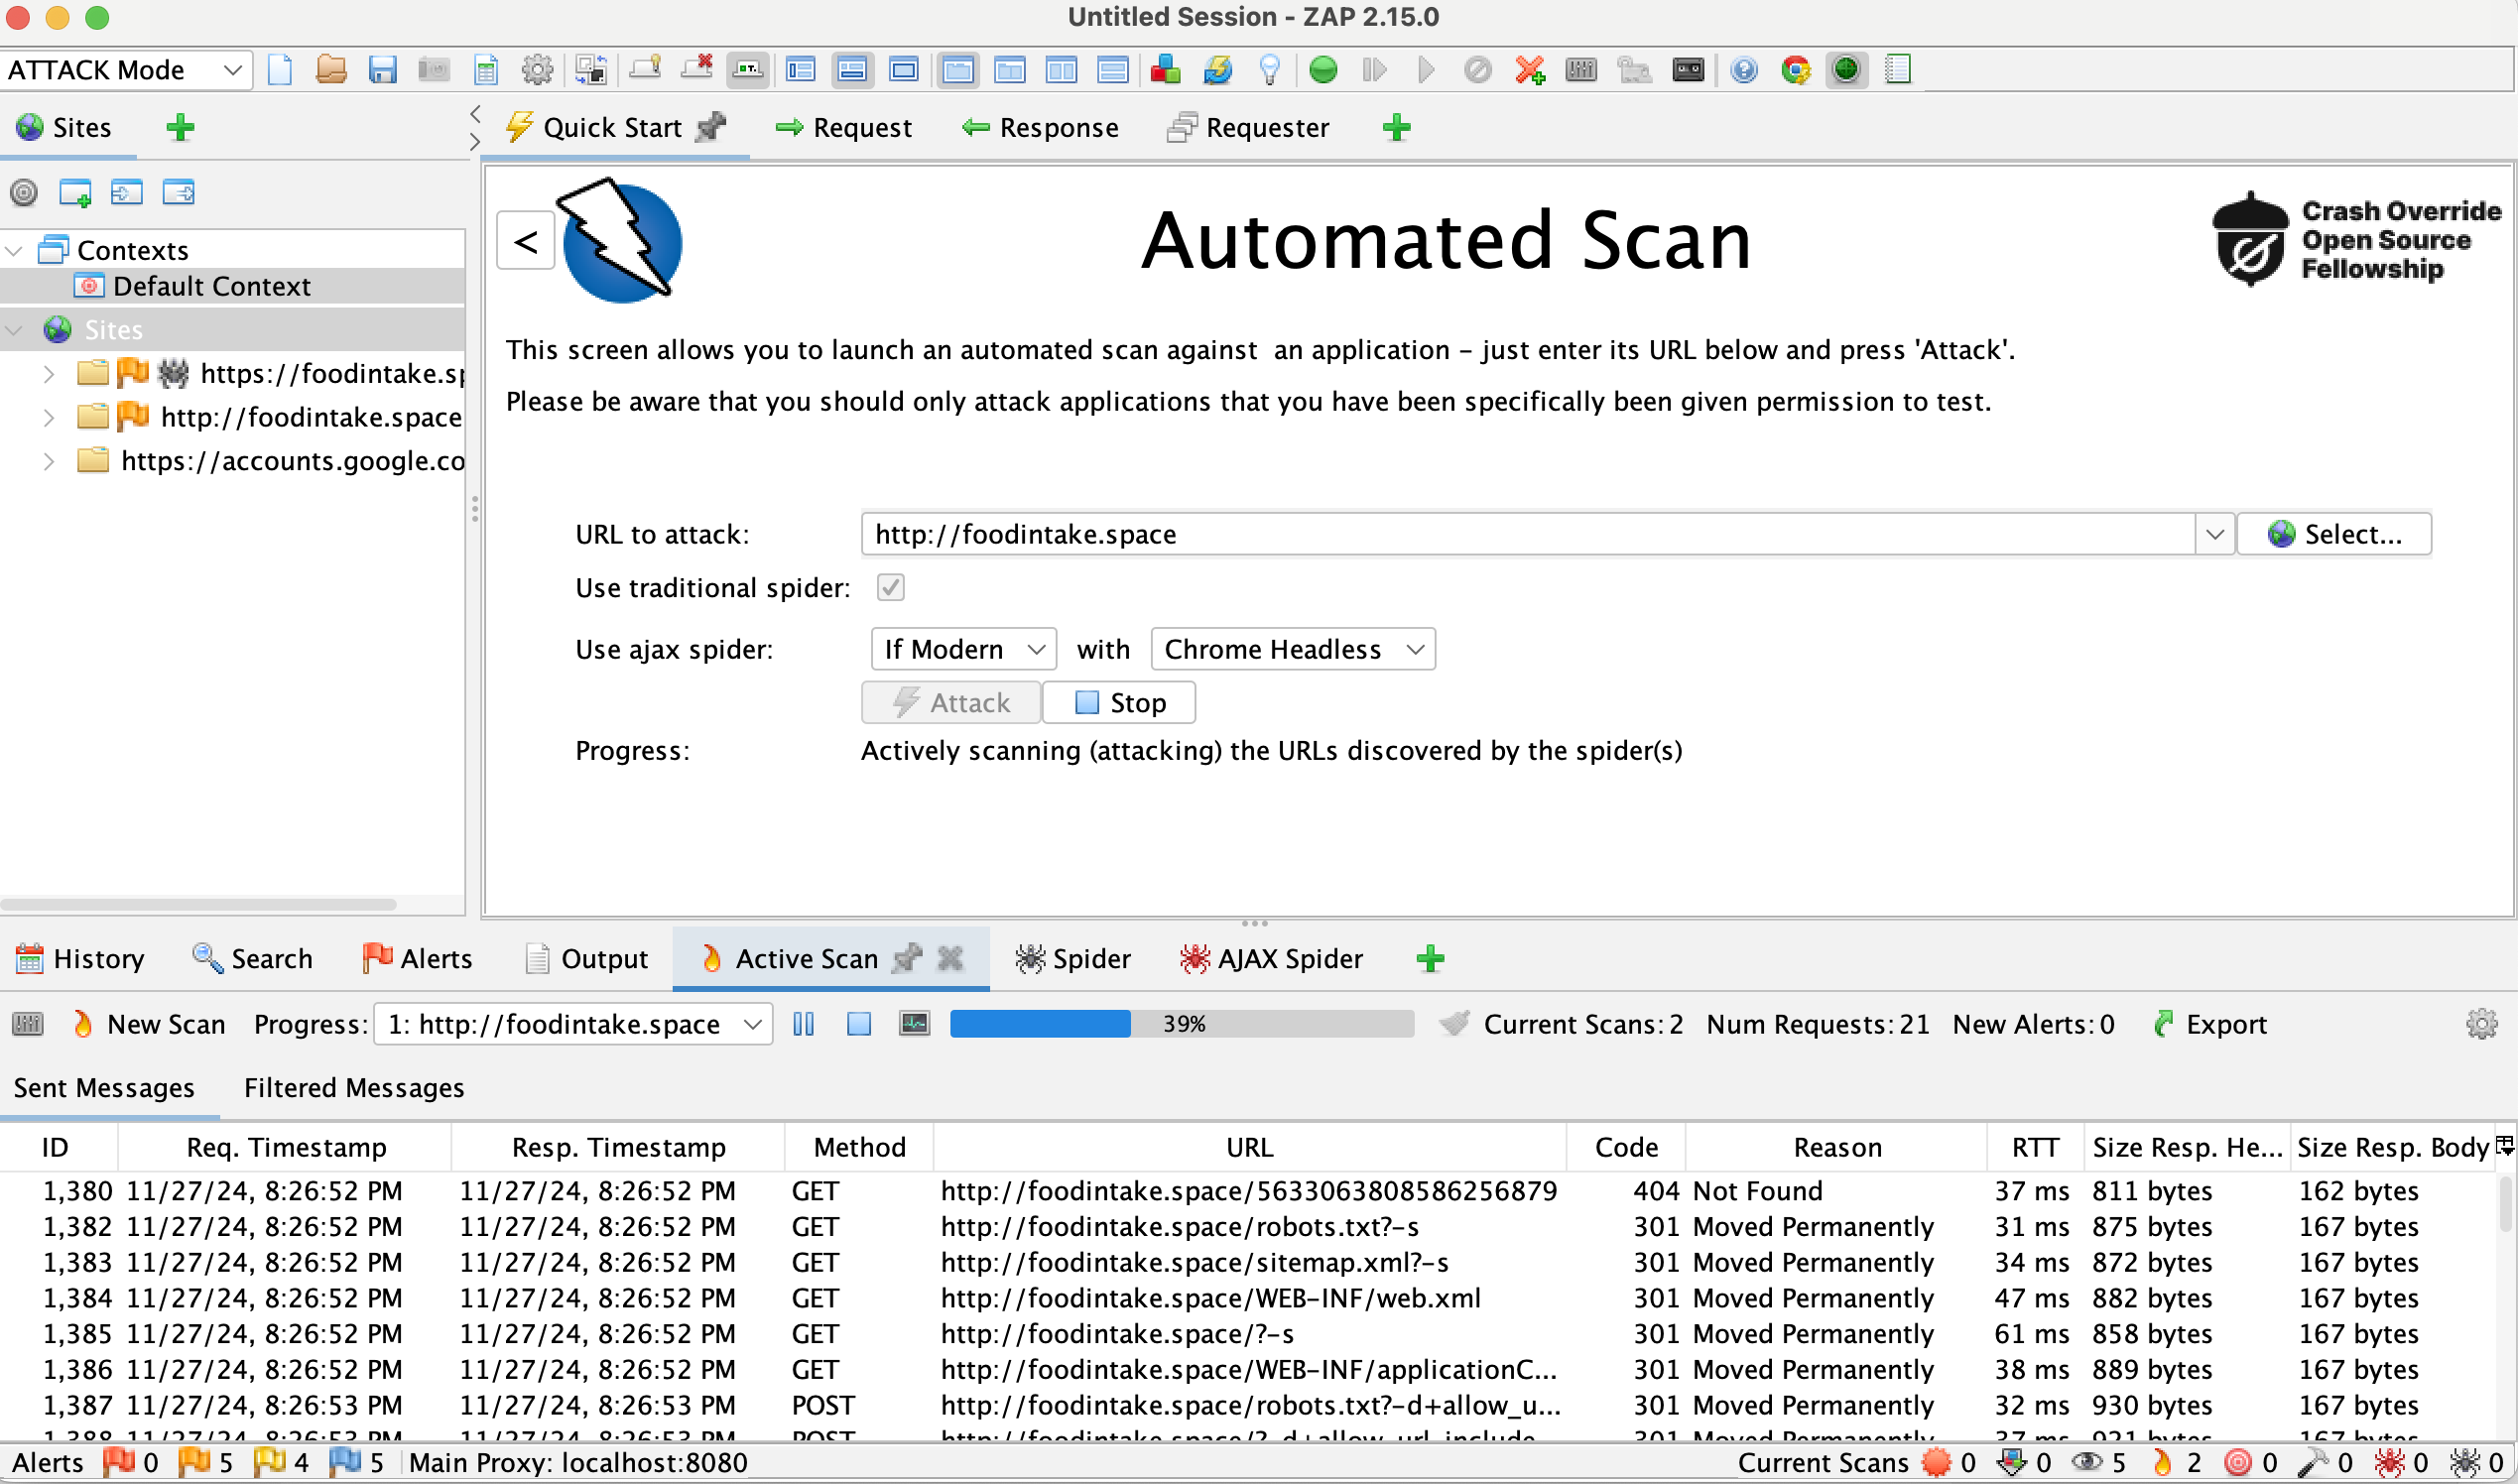Click Export in Active Scan panel
Image resolution: width=2518 pixels, height=1484 pixels.
2210,1024
